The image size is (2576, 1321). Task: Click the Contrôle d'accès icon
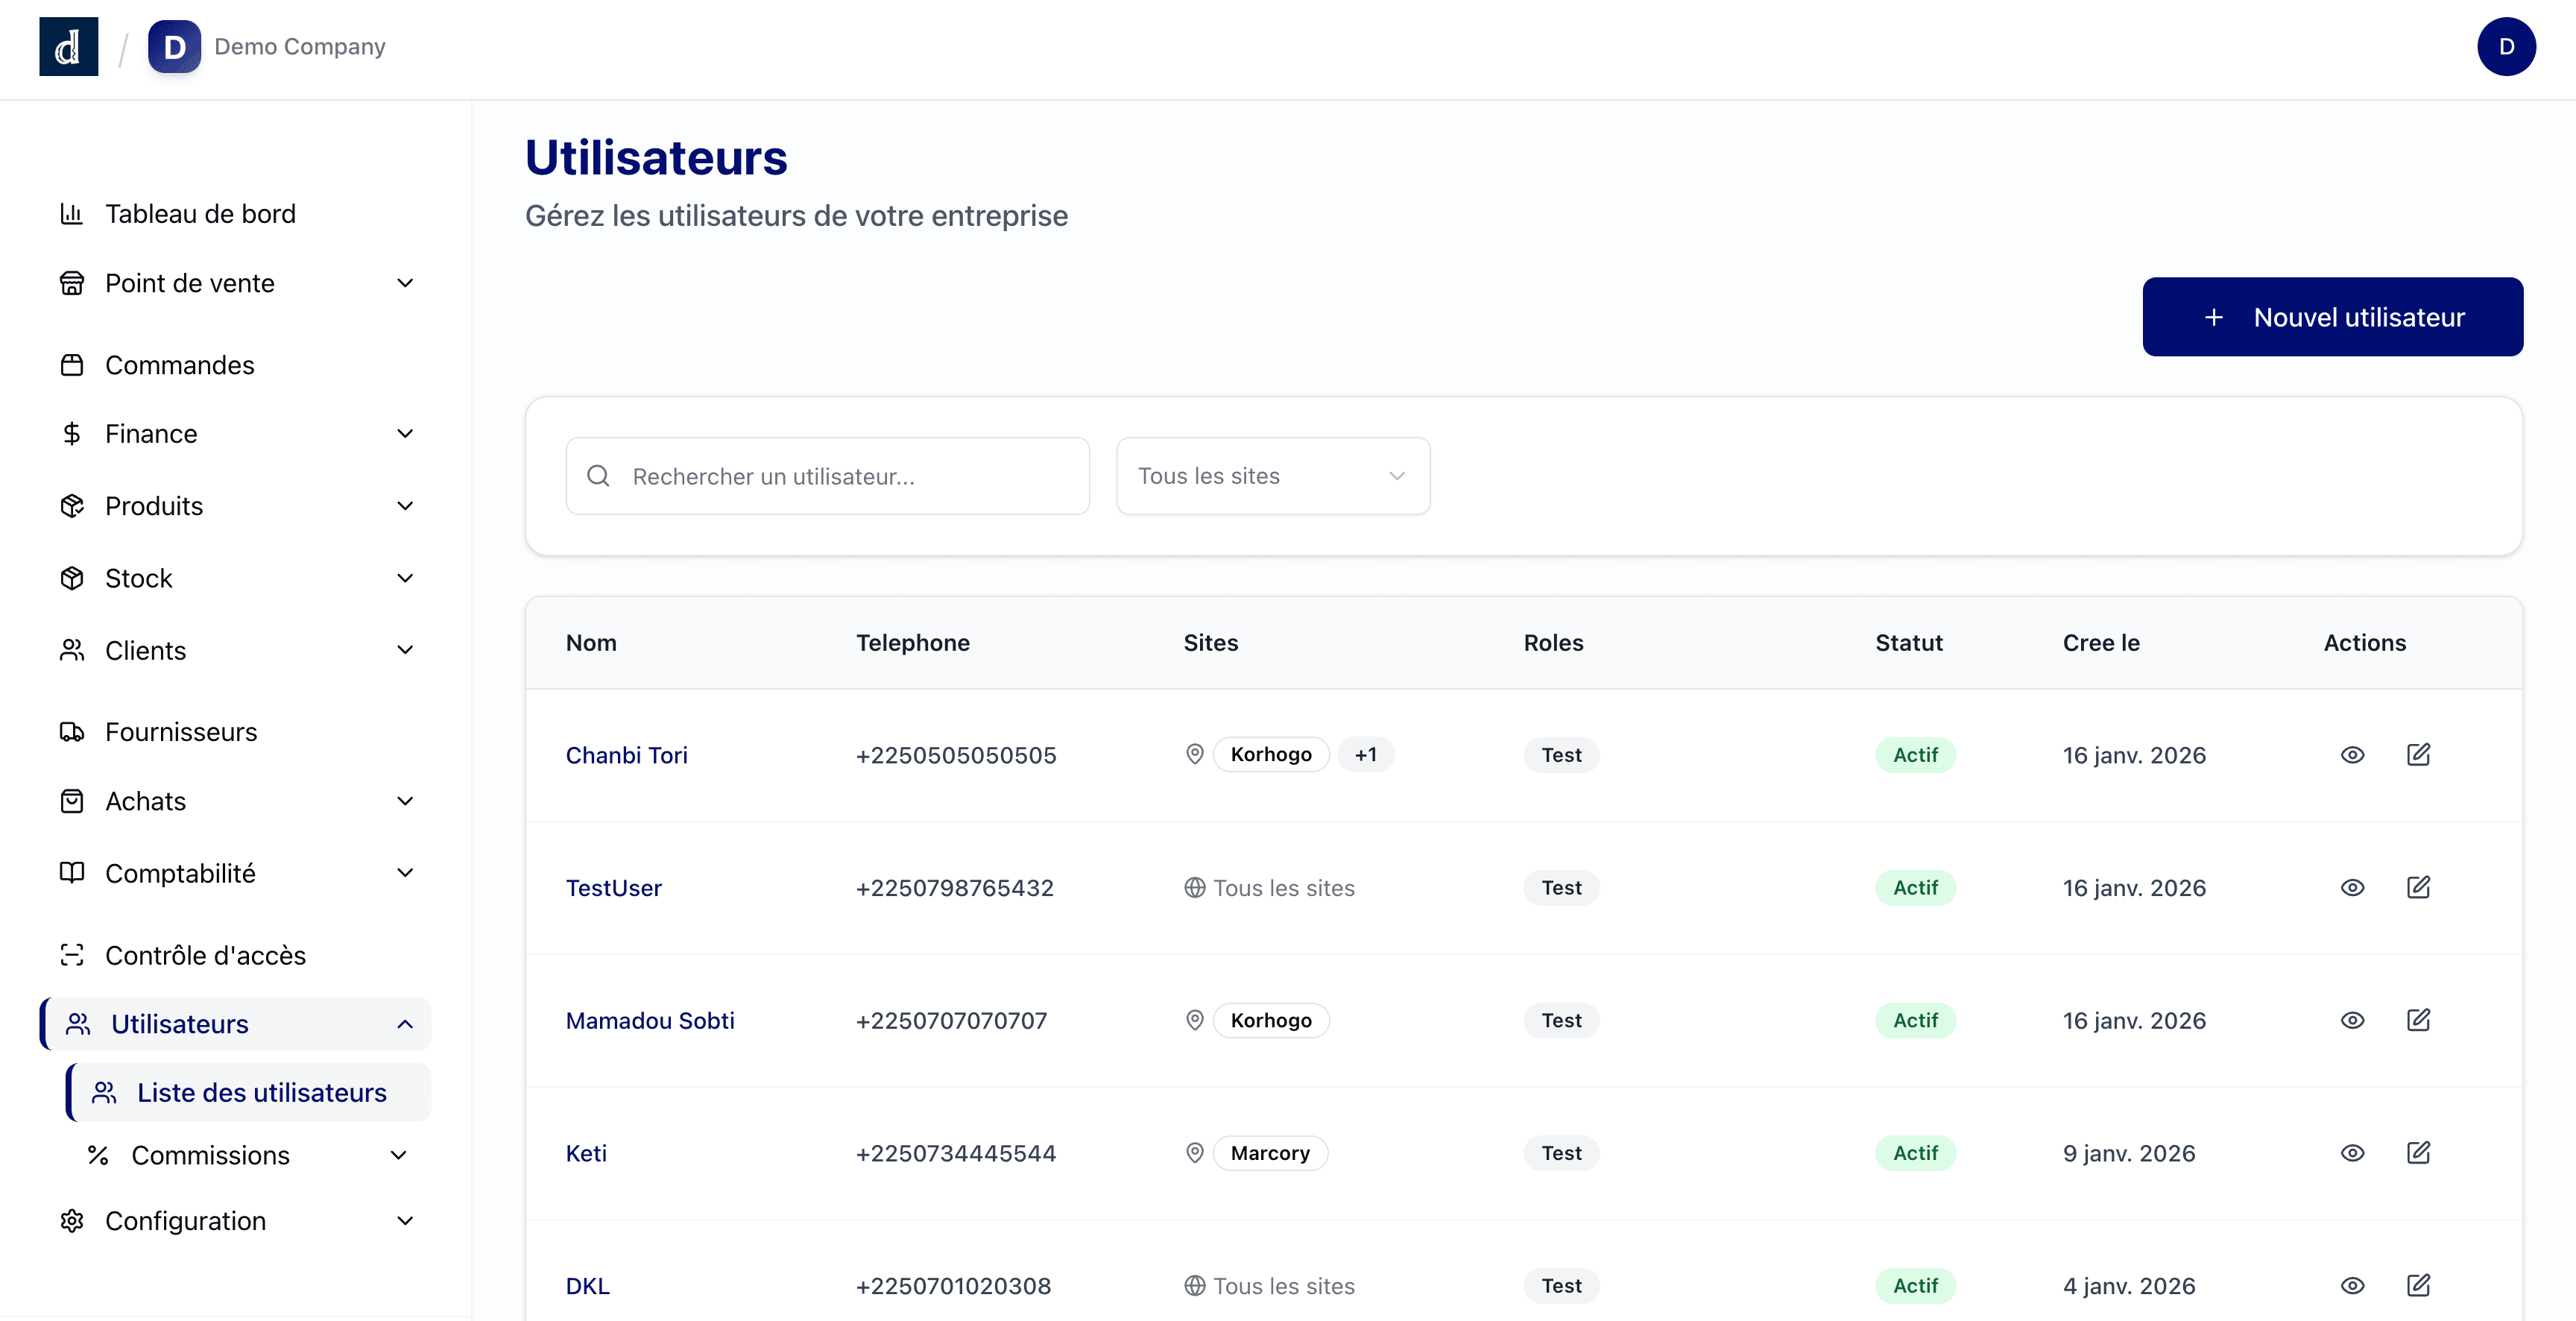pyautogui.click(x=71, y=955)
